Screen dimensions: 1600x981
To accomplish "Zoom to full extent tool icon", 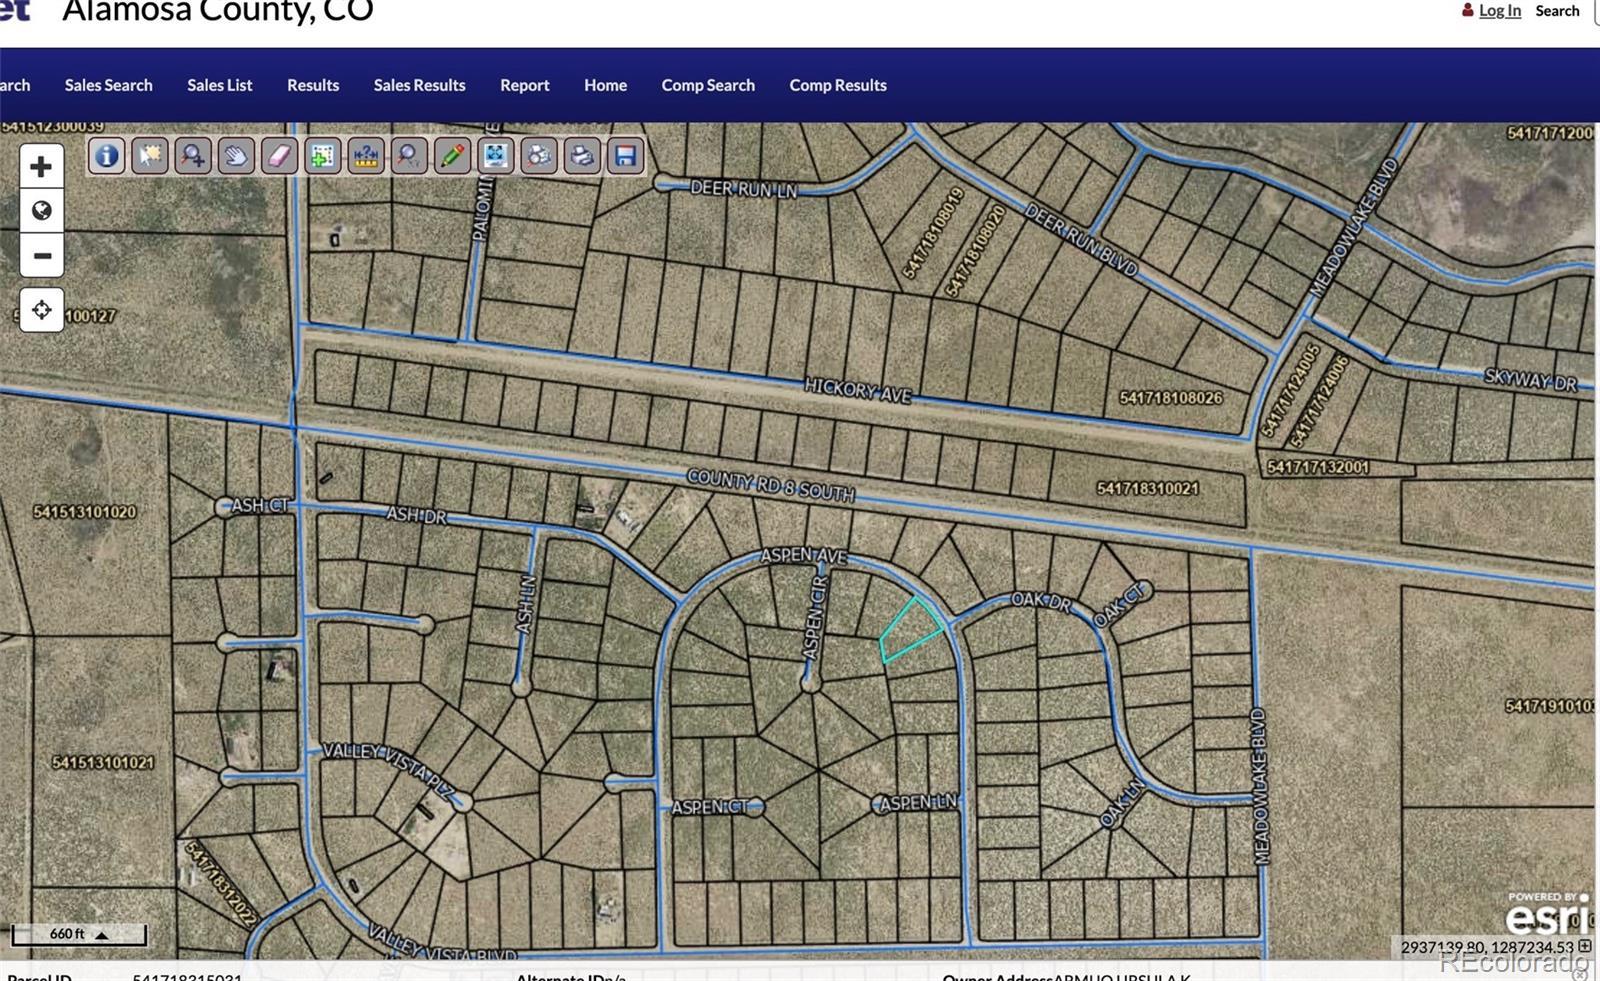I will [495, 156].
